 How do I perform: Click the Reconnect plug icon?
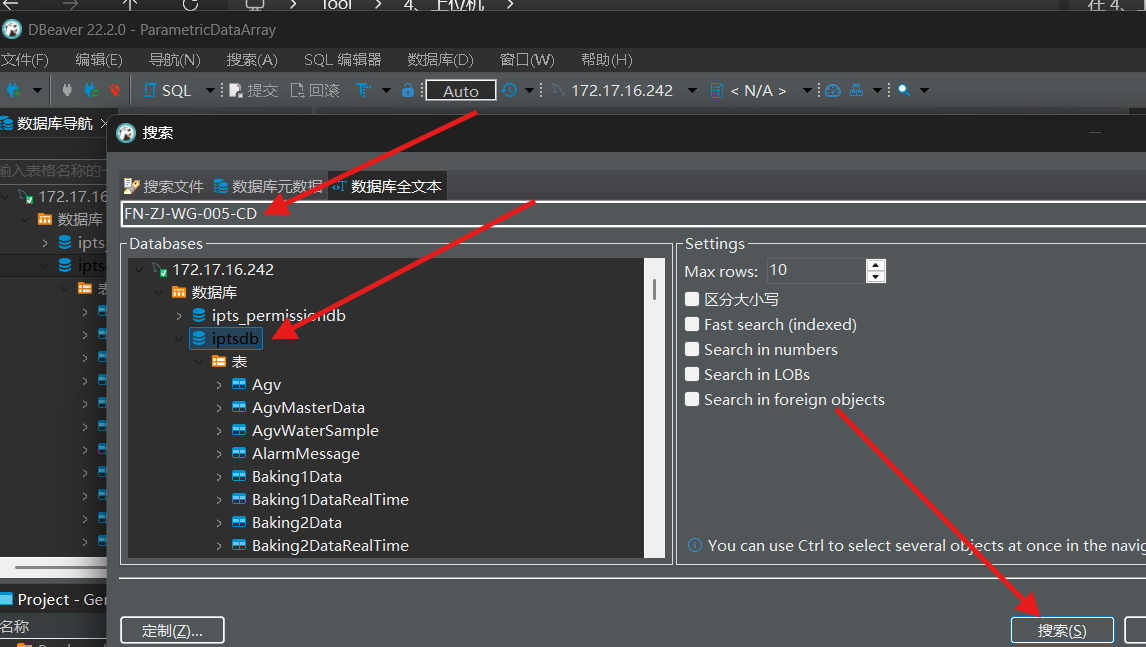tap(91, 90)
